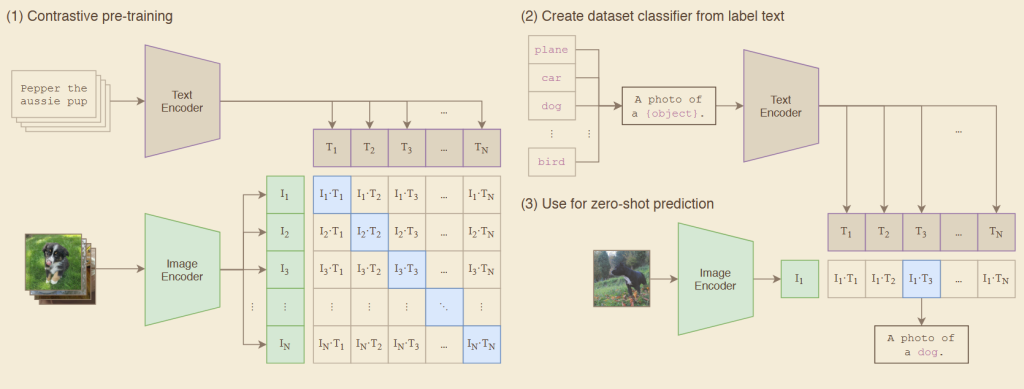1024x389 pixels.
Task: Click the 'Pepper the aussie pup' text card
Action: [x=60, y=100]
